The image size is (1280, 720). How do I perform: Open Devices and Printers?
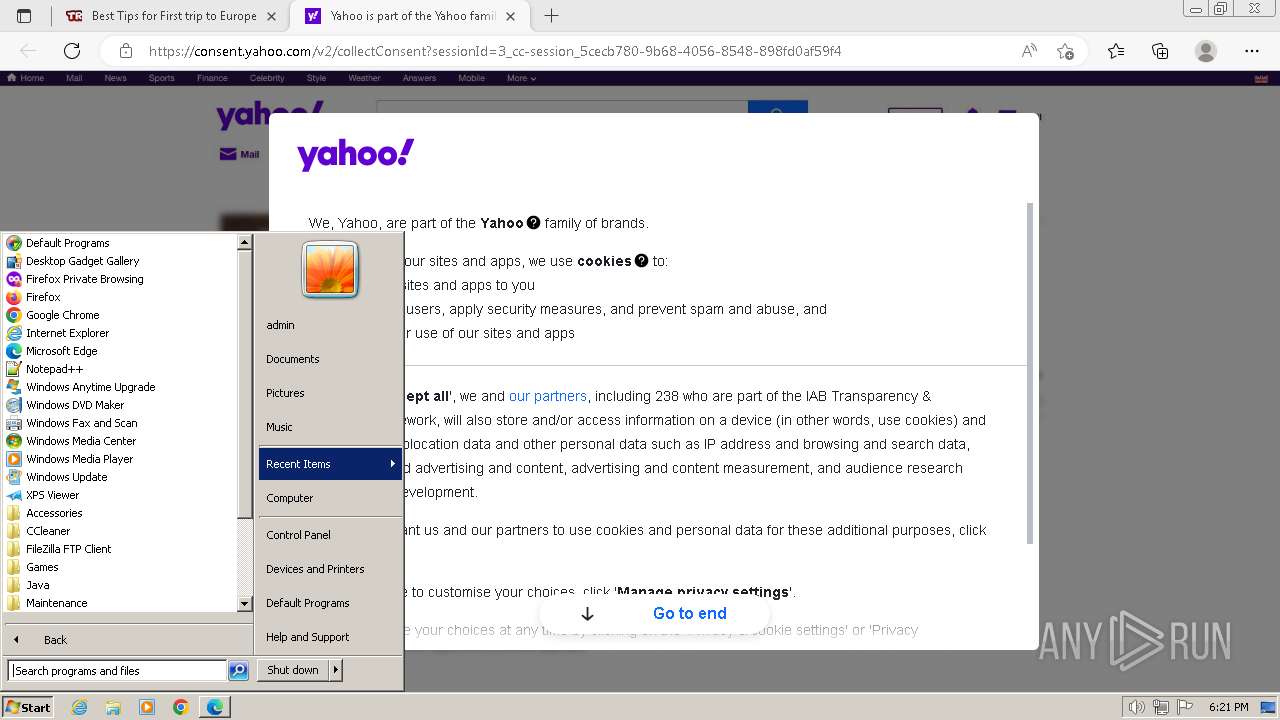330,569
